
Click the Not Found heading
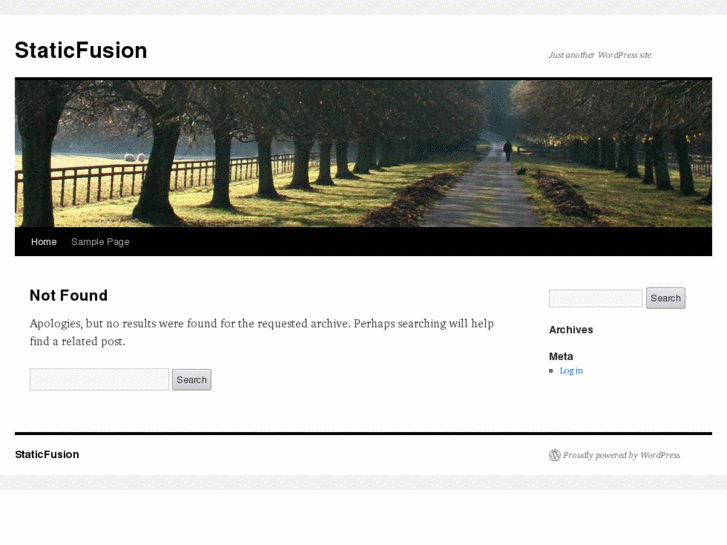[x=69, y=295]
